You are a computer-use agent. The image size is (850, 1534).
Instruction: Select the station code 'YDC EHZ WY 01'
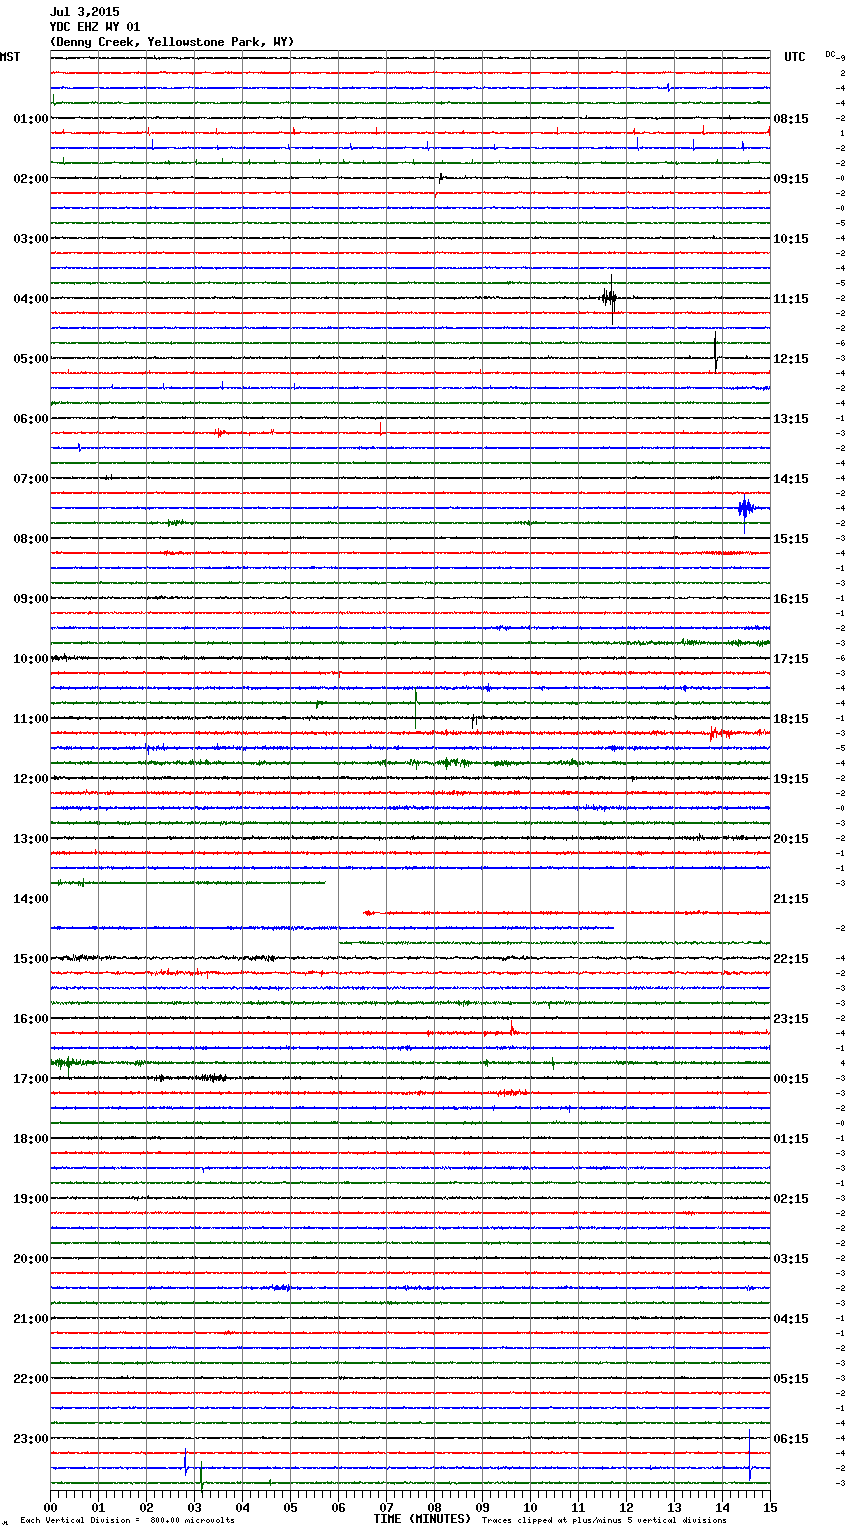coord(95,27)
